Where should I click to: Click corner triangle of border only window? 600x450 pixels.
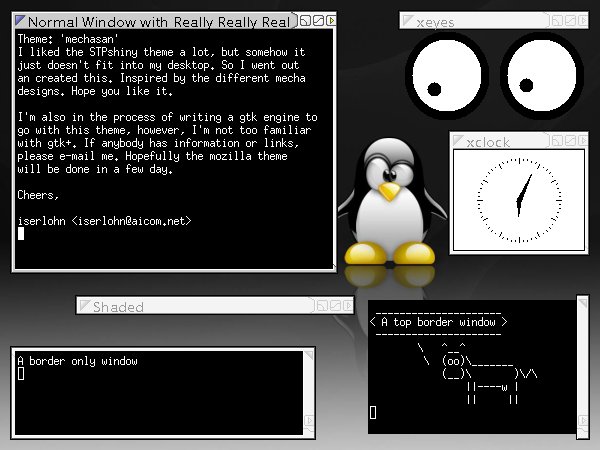click(x=308, y=355)
